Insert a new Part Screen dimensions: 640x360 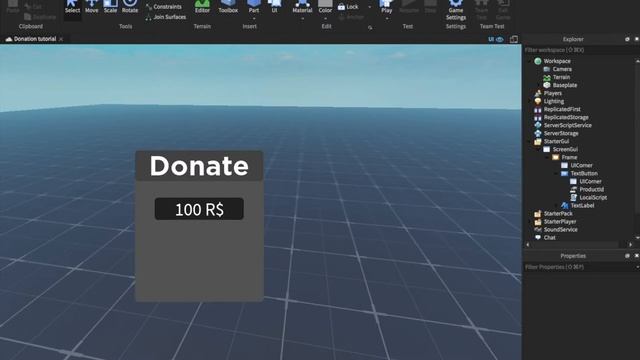[x=254, y=7]
